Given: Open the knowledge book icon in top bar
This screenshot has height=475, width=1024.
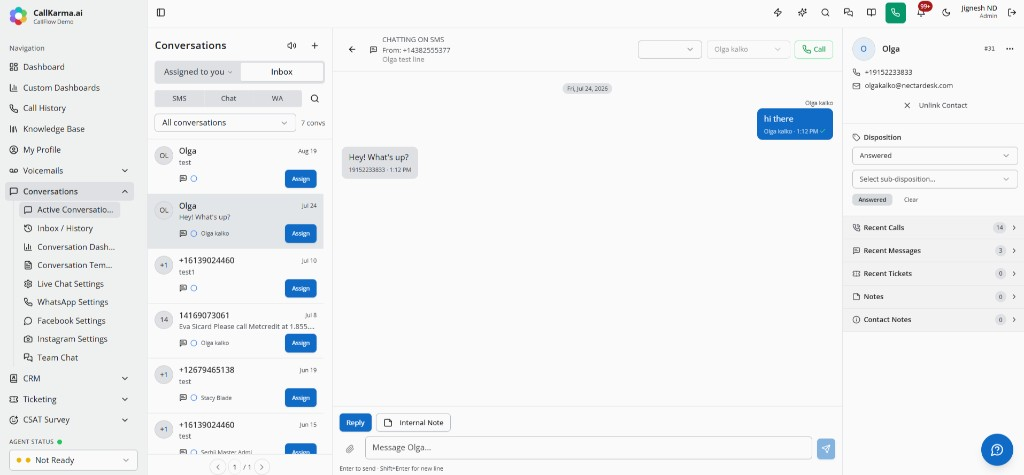Looking at the screenshot, I should [871, 12].
